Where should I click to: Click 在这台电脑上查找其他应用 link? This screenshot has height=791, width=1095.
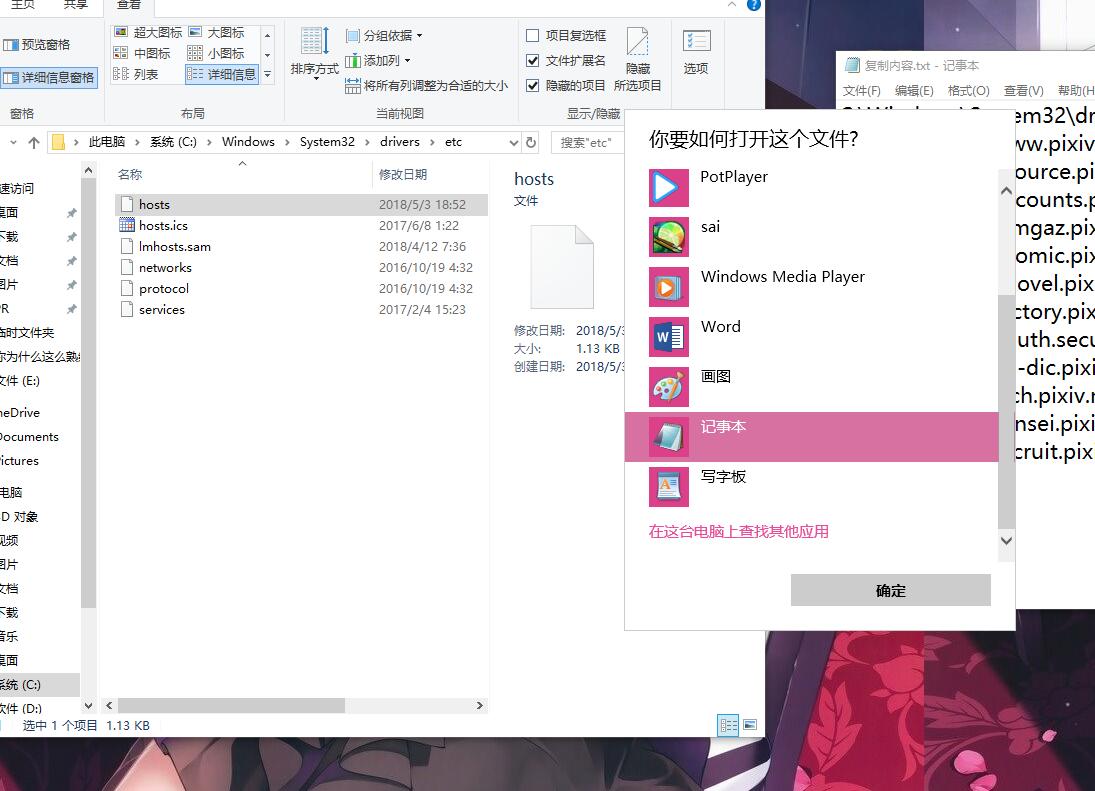(x=738, y=532)
